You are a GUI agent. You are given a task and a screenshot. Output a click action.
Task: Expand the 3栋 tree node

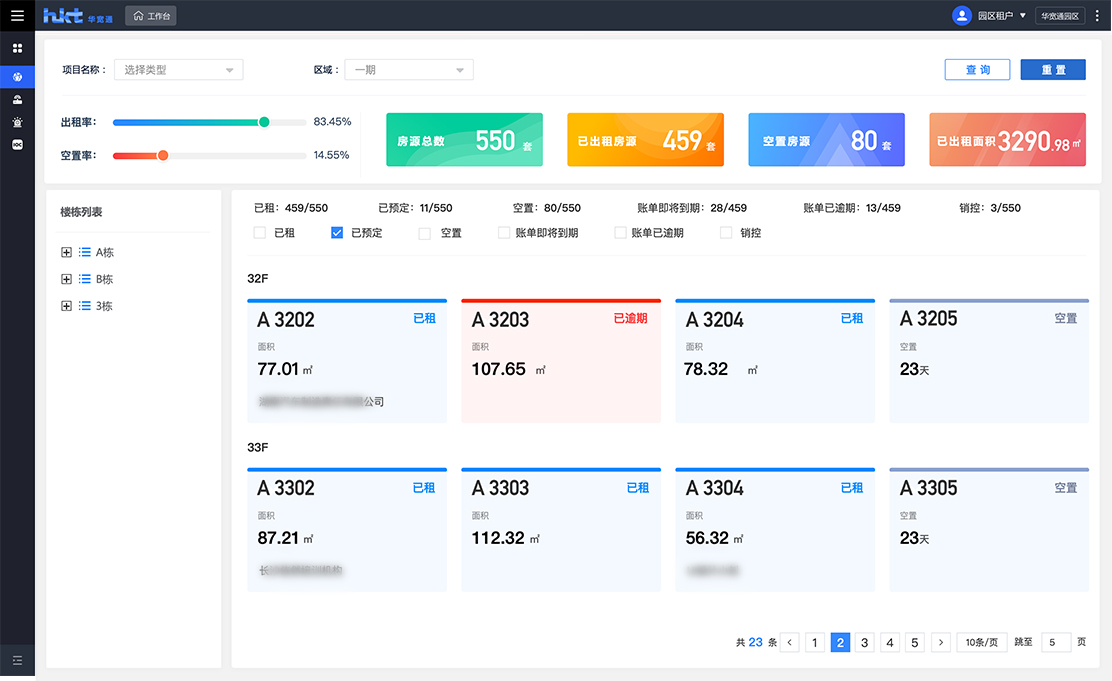(x=67, y=306)
